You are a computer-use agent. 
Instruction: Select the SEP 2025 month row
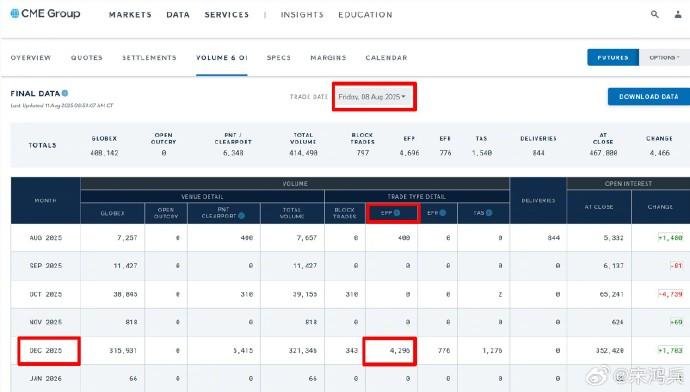tap(350, 266)
